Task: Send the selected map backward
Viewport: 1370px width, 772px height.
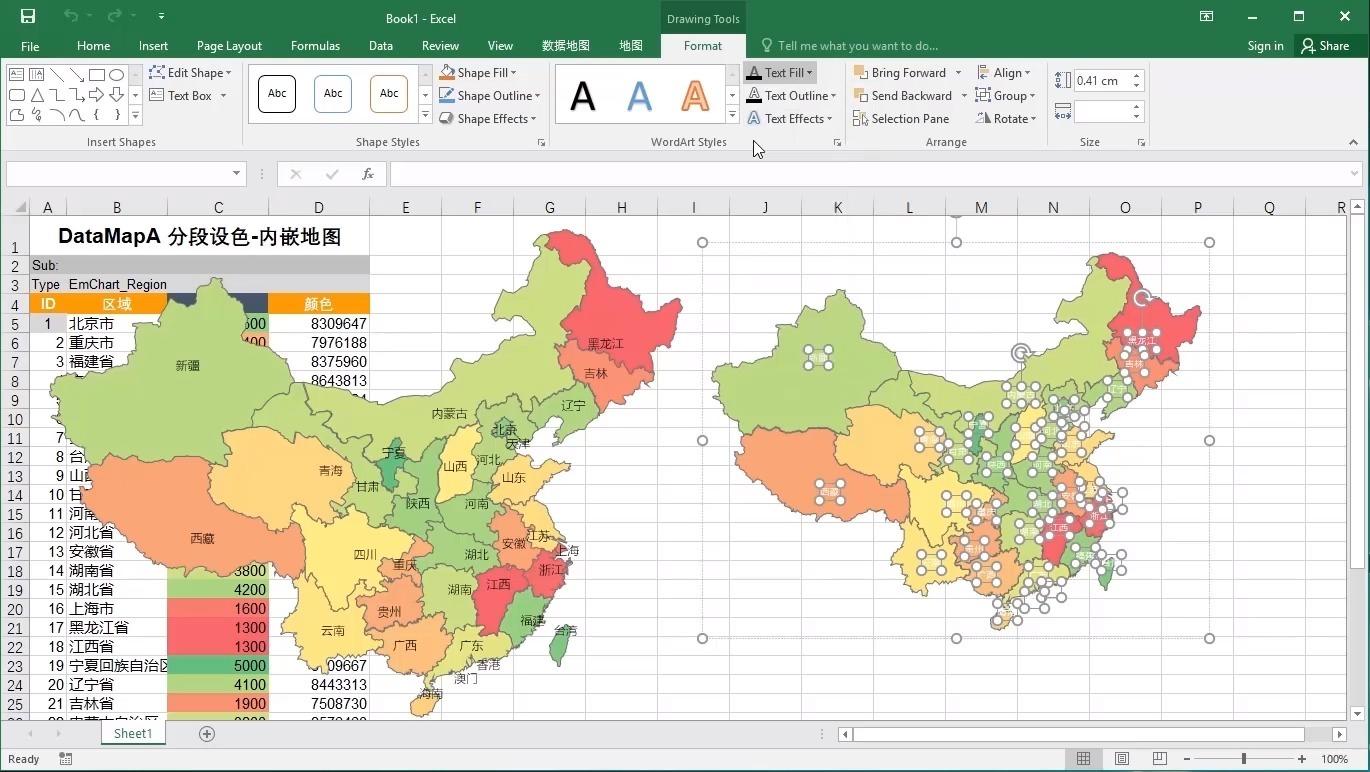Action: [904, 95]
